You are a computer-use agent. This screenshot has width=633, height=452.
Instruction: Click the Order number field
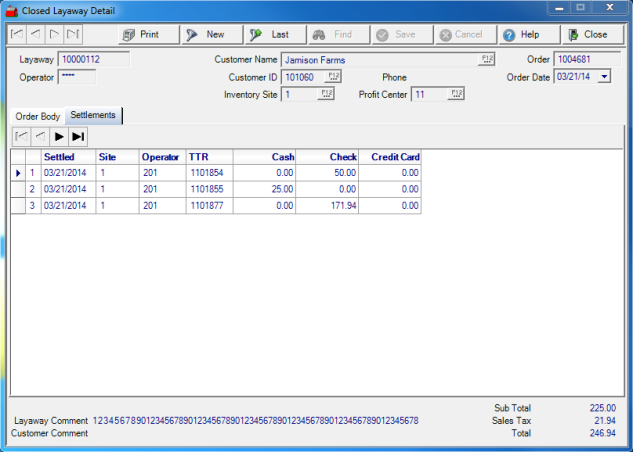(x=582, y=59)
